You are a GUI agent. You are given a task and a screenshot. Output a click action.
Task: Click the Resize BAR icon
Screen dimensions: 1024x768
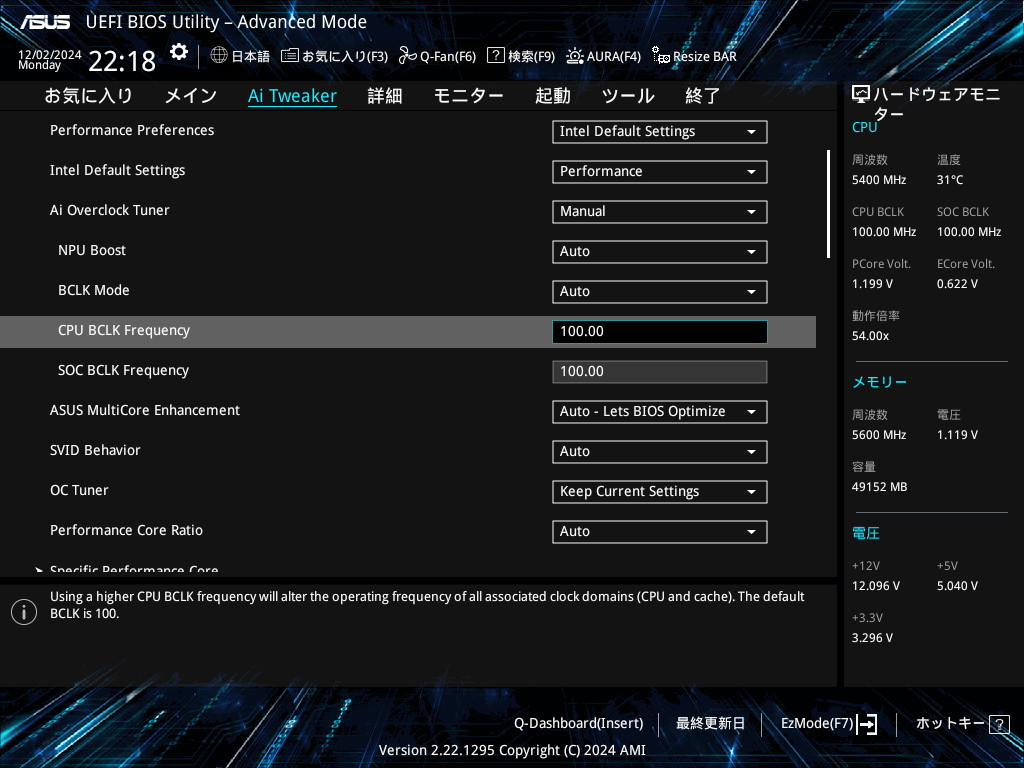point(660,56)
